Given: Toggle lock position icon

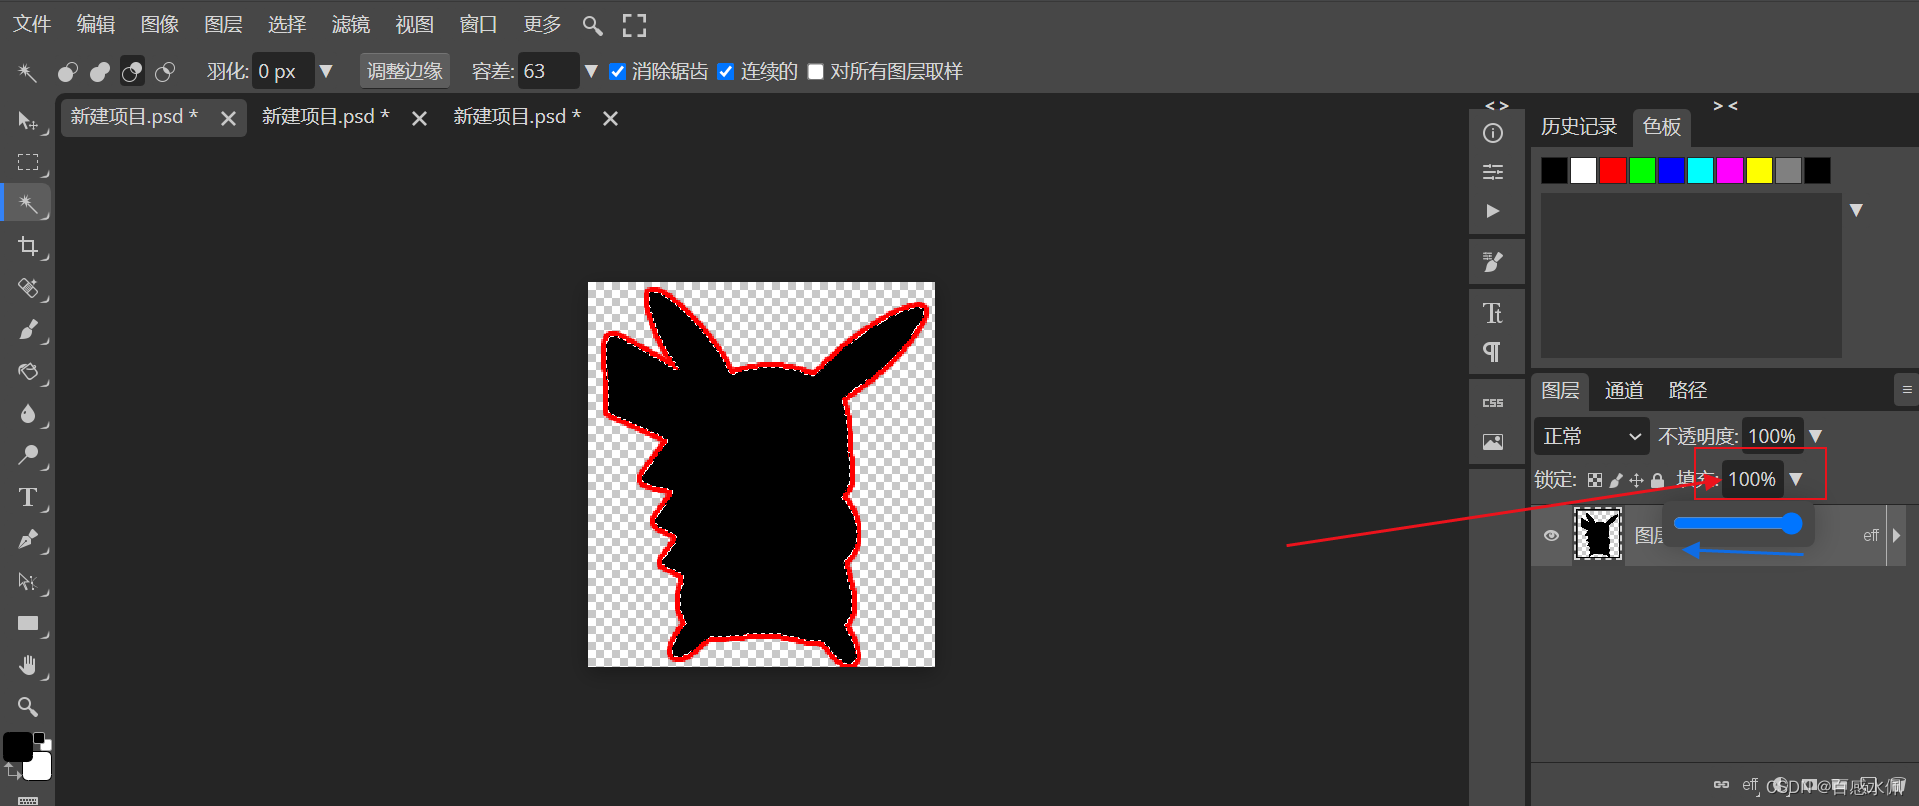Looking at the screenshot, I should (x=1637, y=480).
